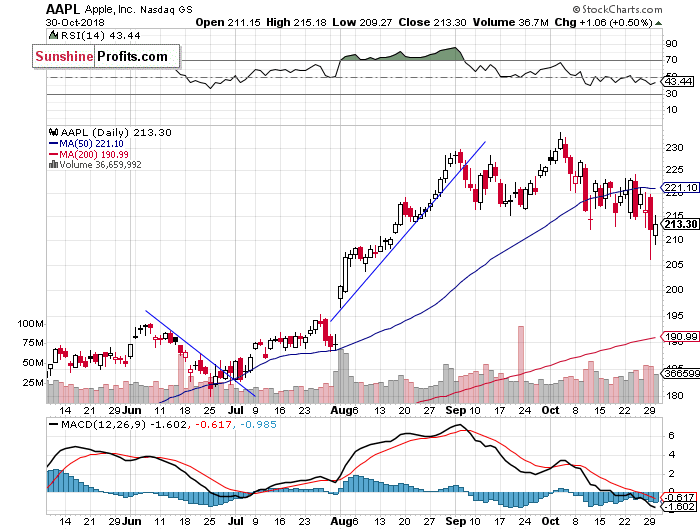This screenshot has width=700, height=530.
Task: Click 'Aug' on the price panel date axis
Action: [341, 410]
